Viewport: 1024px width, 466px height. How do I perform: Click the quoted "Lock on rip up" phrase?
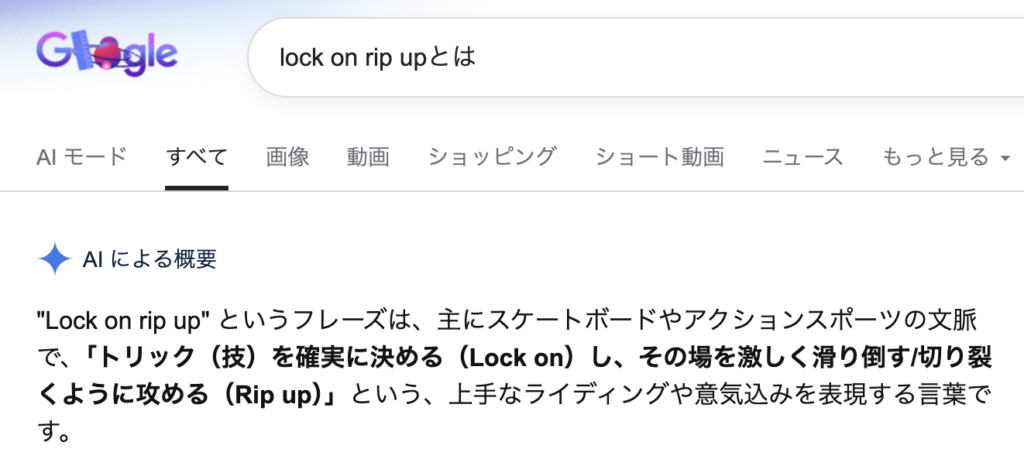(x=122, y=321)
